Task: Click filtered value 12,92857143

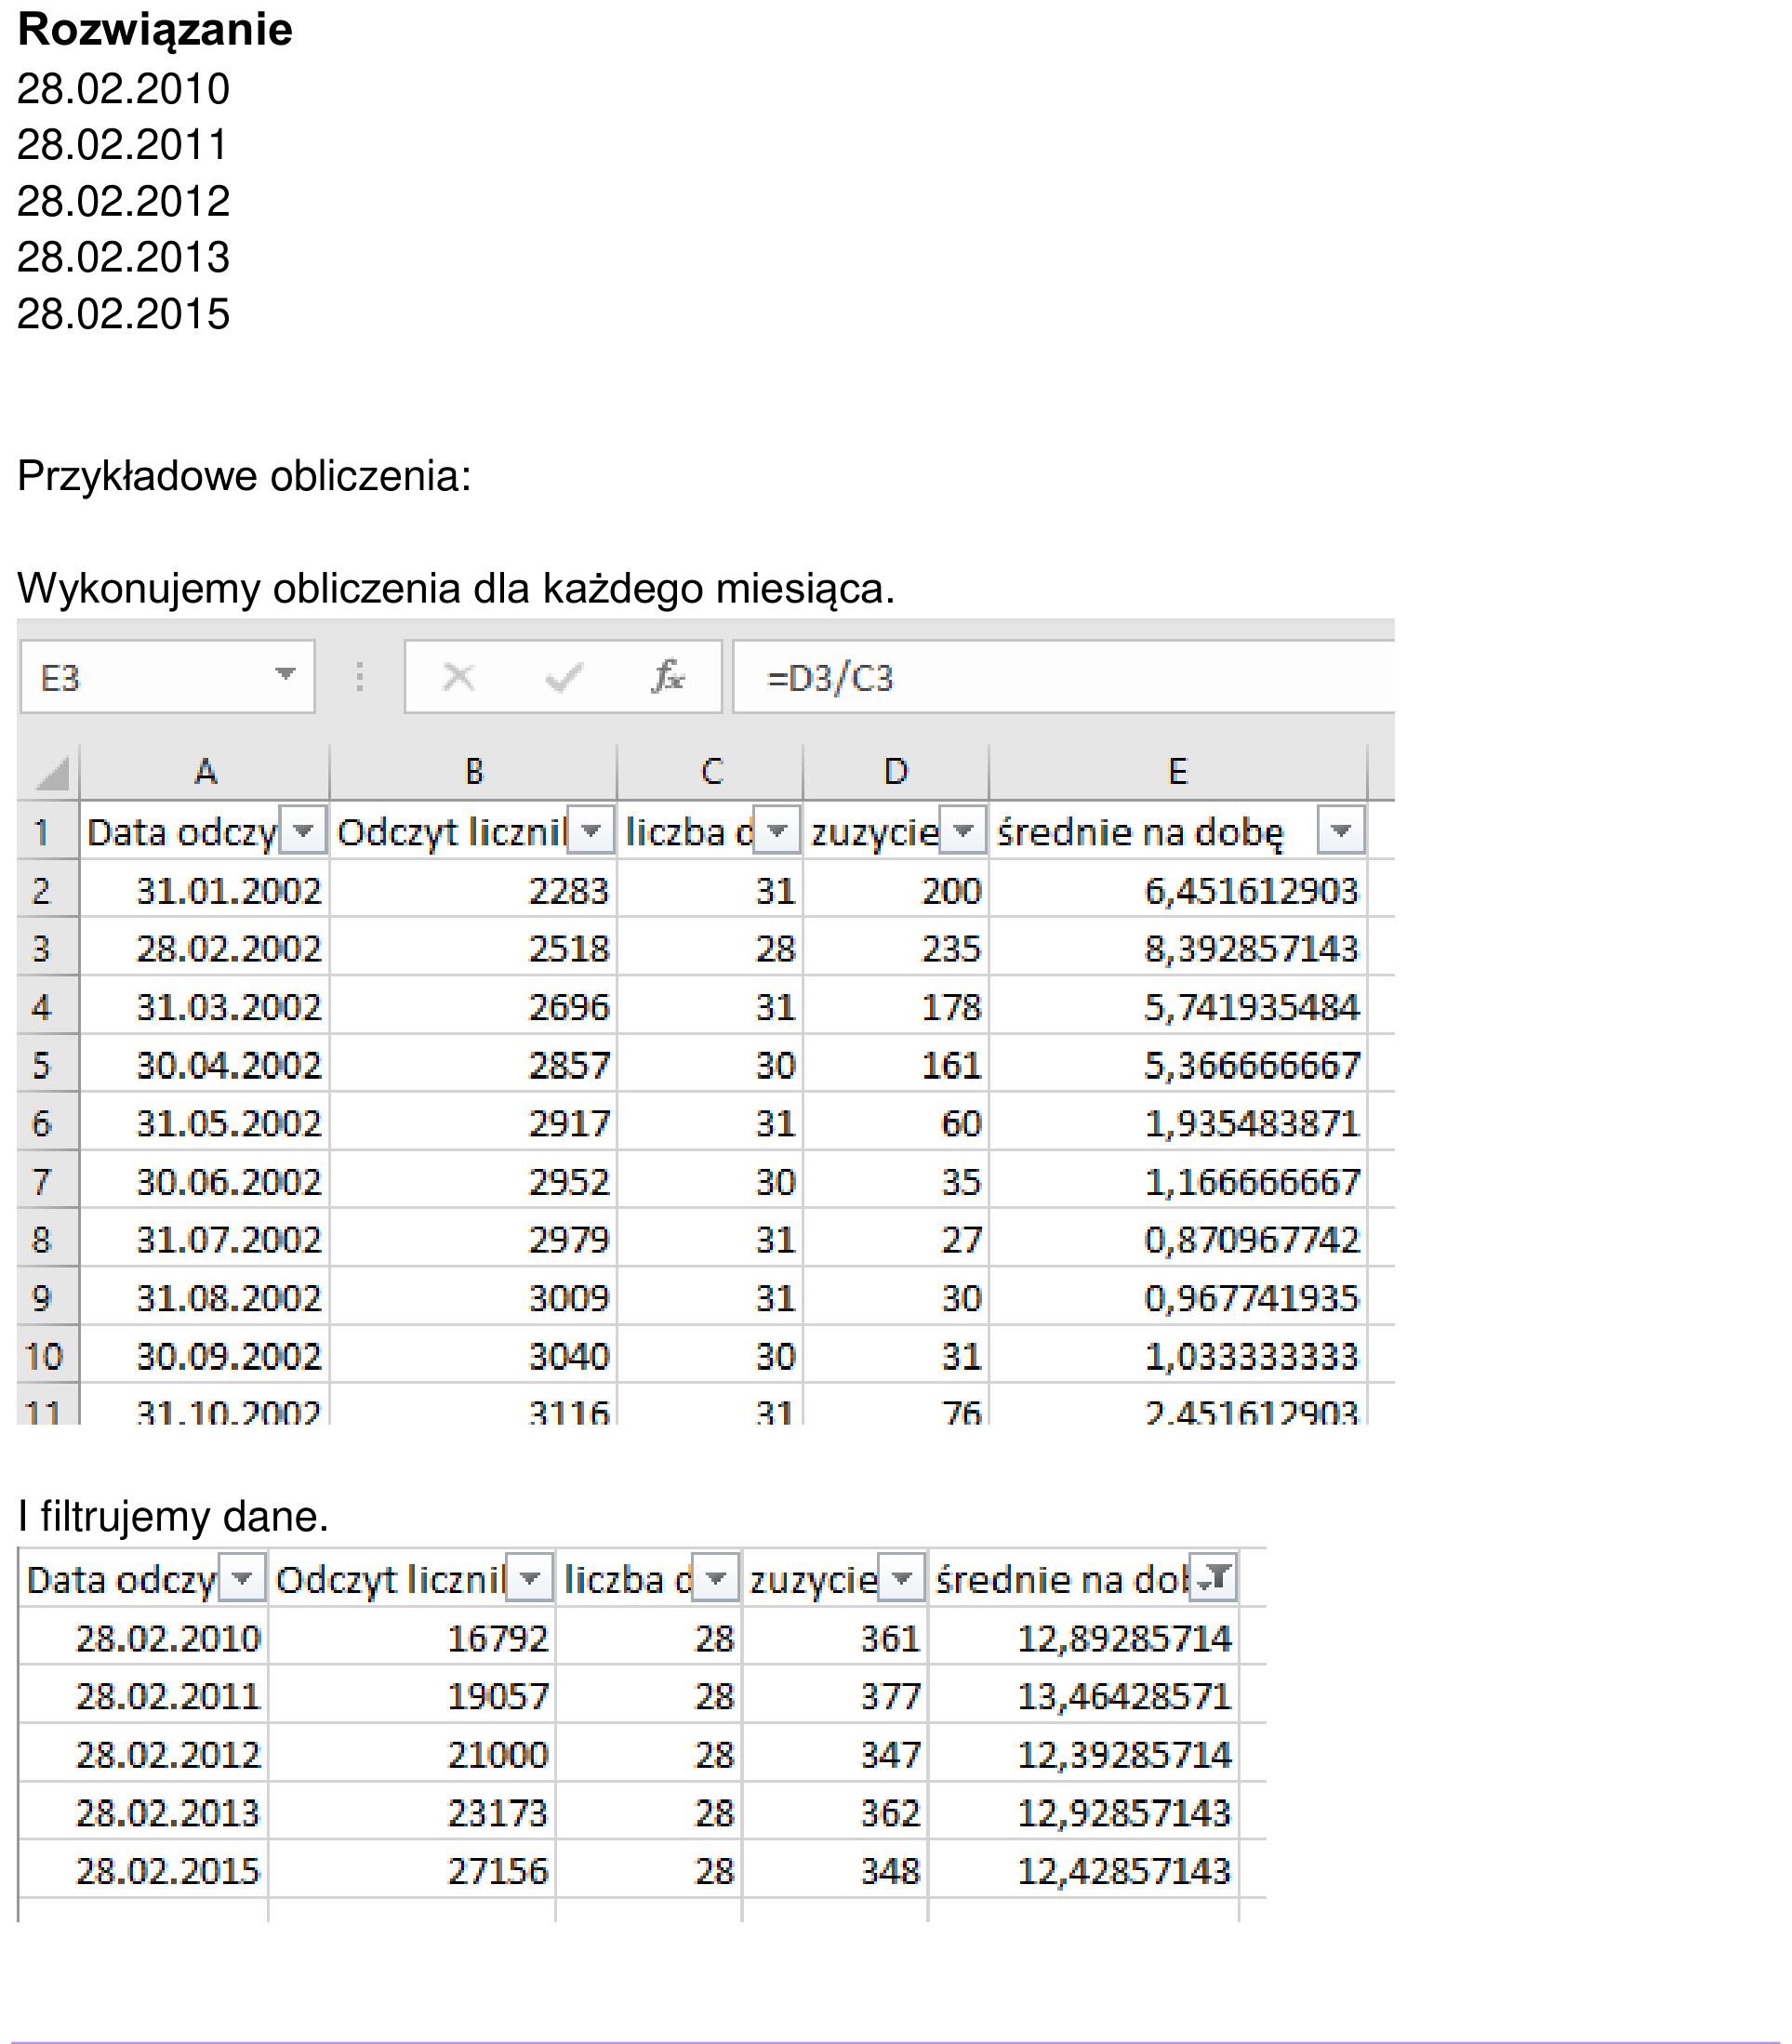Action: click(x=1084, y=1812)
